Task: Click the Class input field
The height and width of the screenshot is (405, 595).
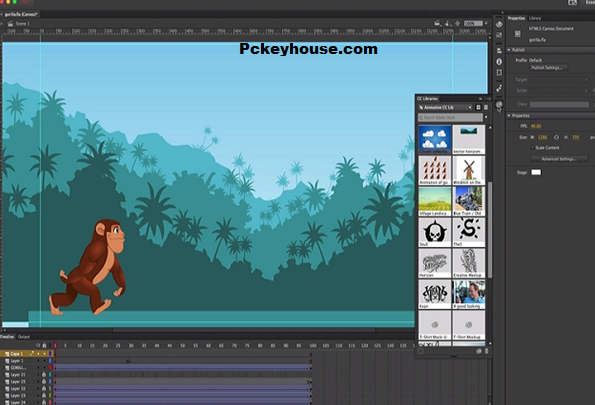Action: click(559, 104)
